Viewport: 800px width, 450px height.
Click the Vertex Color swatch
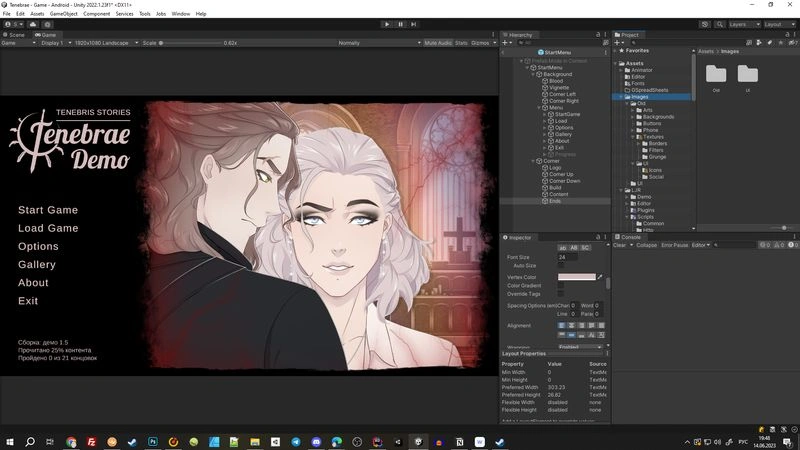click(x=577, y=277)
